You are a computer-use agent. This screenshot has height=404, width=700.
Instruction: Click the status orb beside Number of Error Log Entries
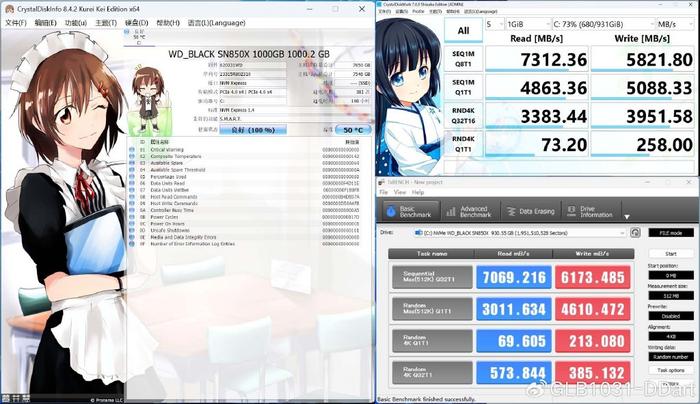click(x=132, y=244)
